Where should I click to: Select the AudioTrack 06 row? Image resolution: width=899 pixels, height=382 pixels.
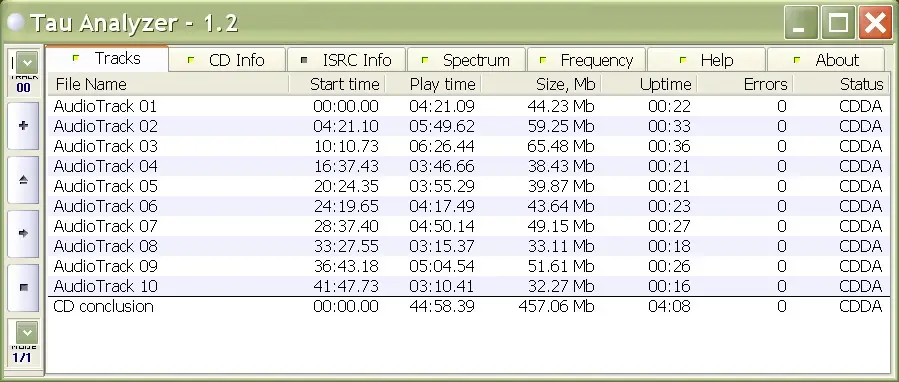[468, 206]
